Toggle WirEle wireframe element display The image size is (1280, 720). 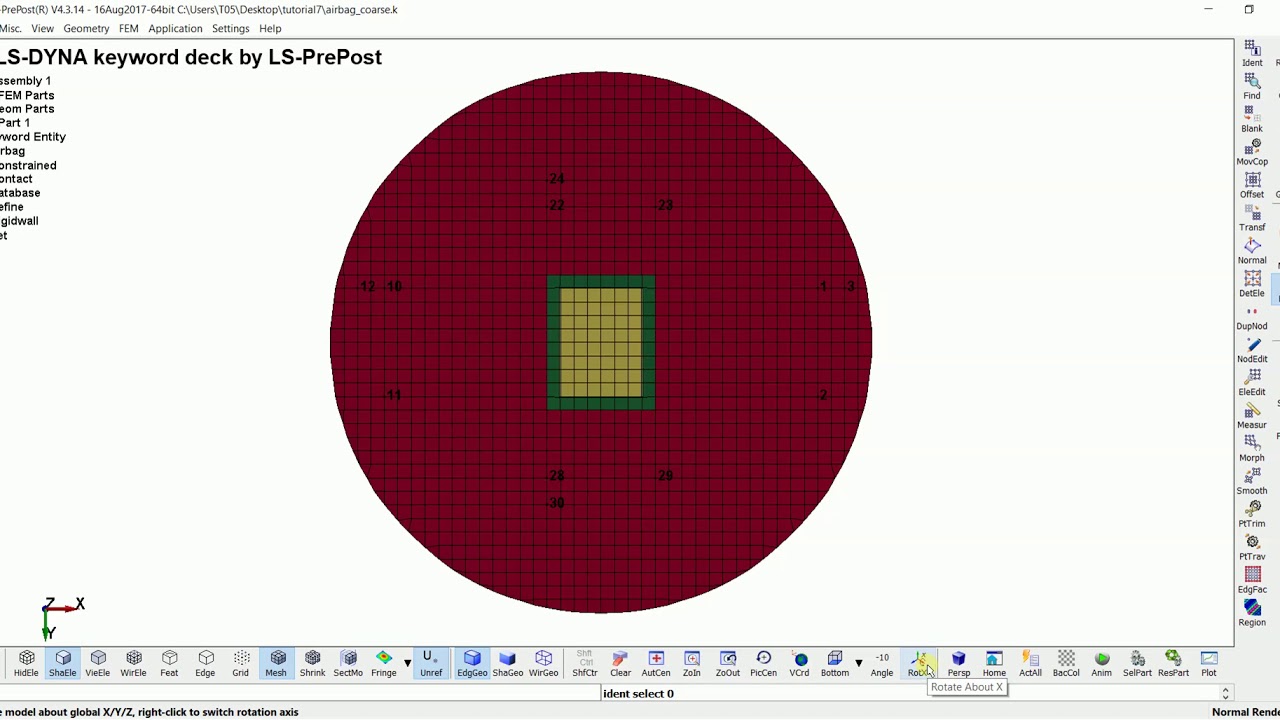tap(134, 663)
